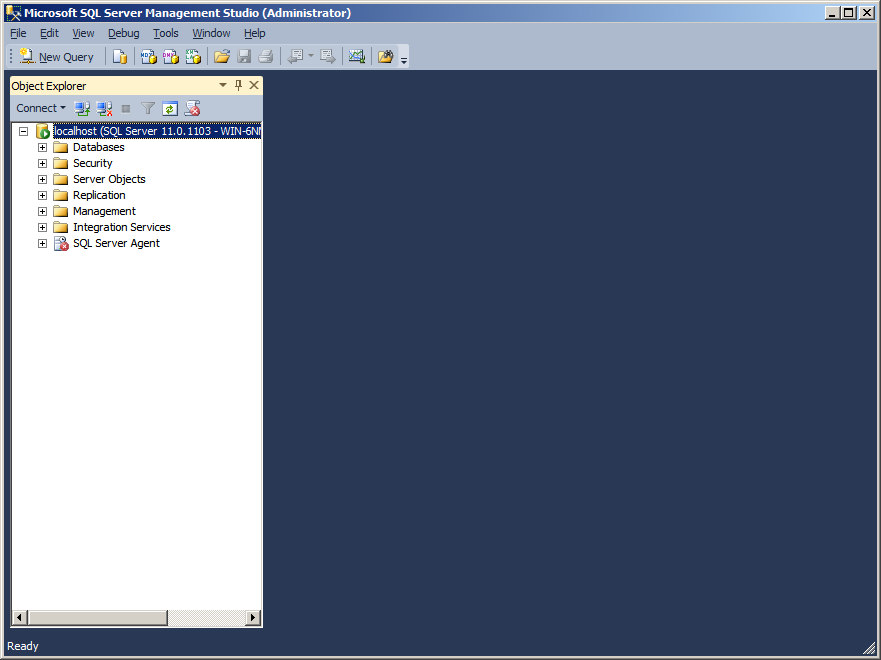The image size is (881, 660).
Task: Click the Server Objects folder icon
Action: pyautogui.click(x=61, y=179)
